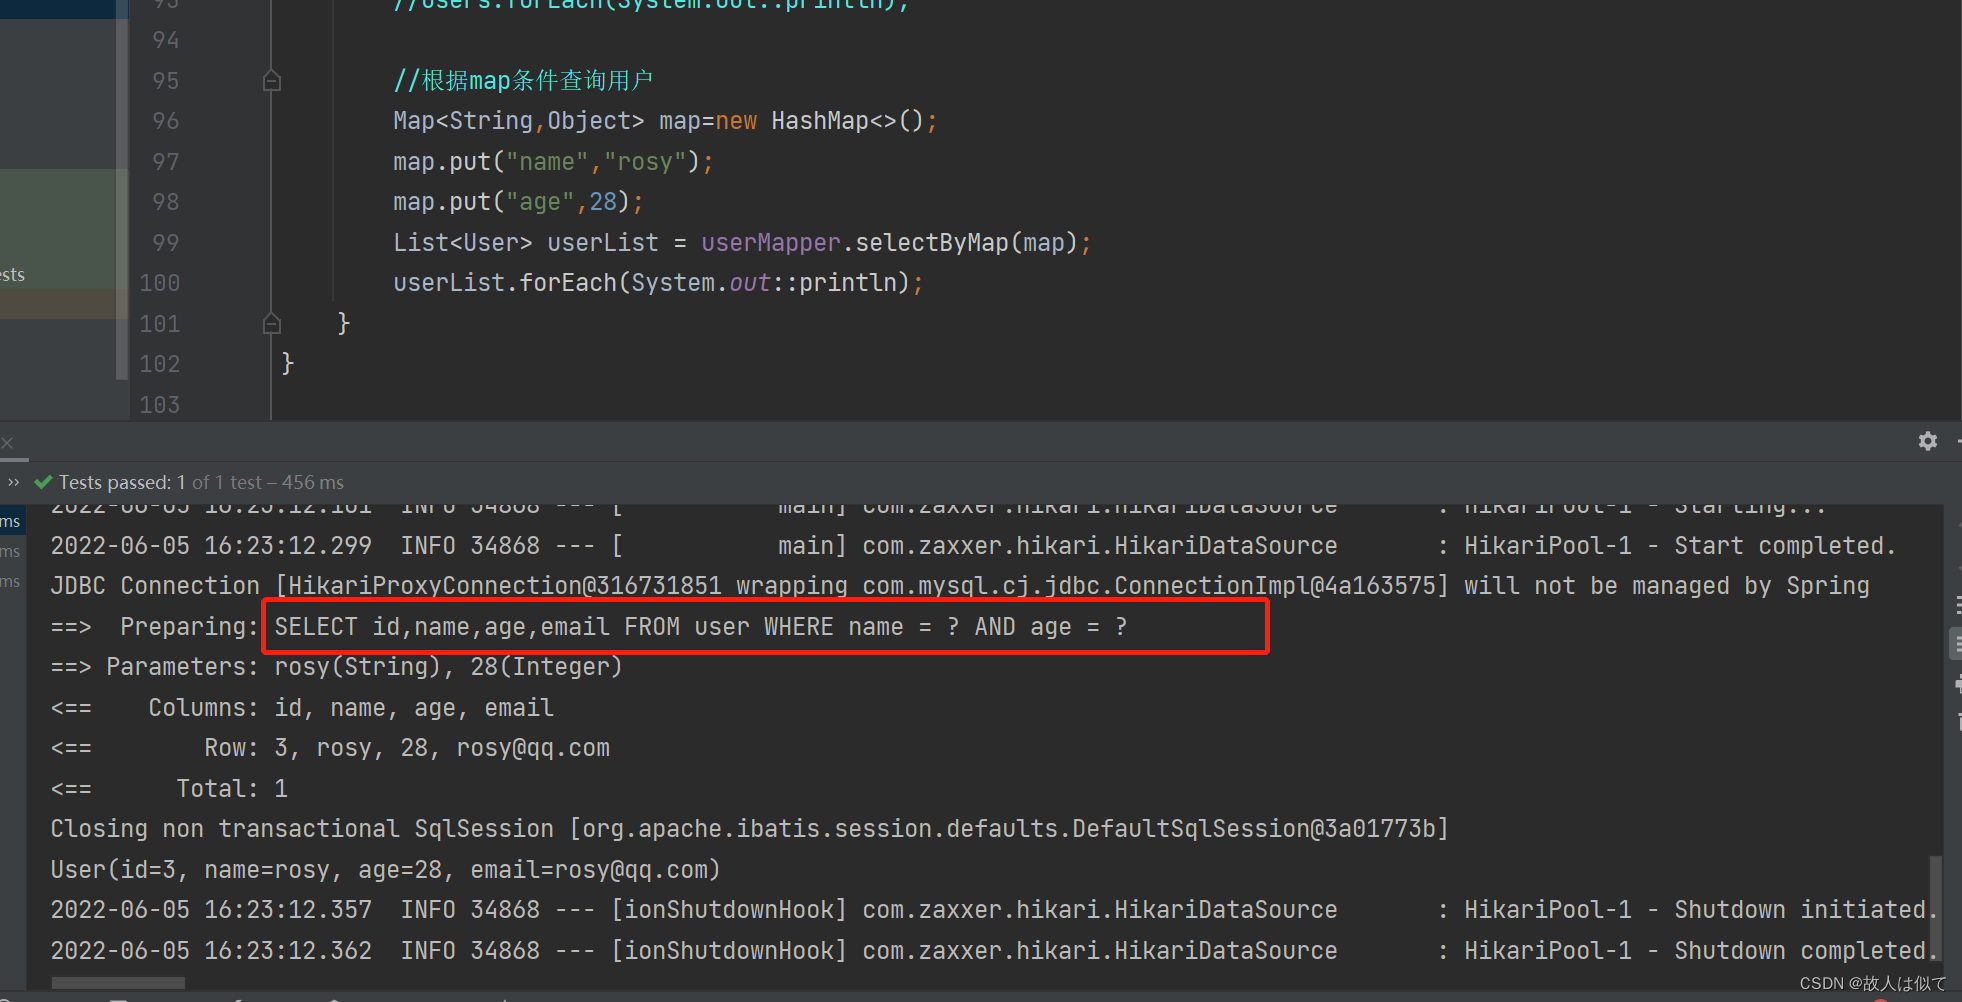Image resolution: width=1962 pixels, height=1002 pixels.
Task: Click 'selectByMap(map)' method call
Action: click(x=966, y=243)
